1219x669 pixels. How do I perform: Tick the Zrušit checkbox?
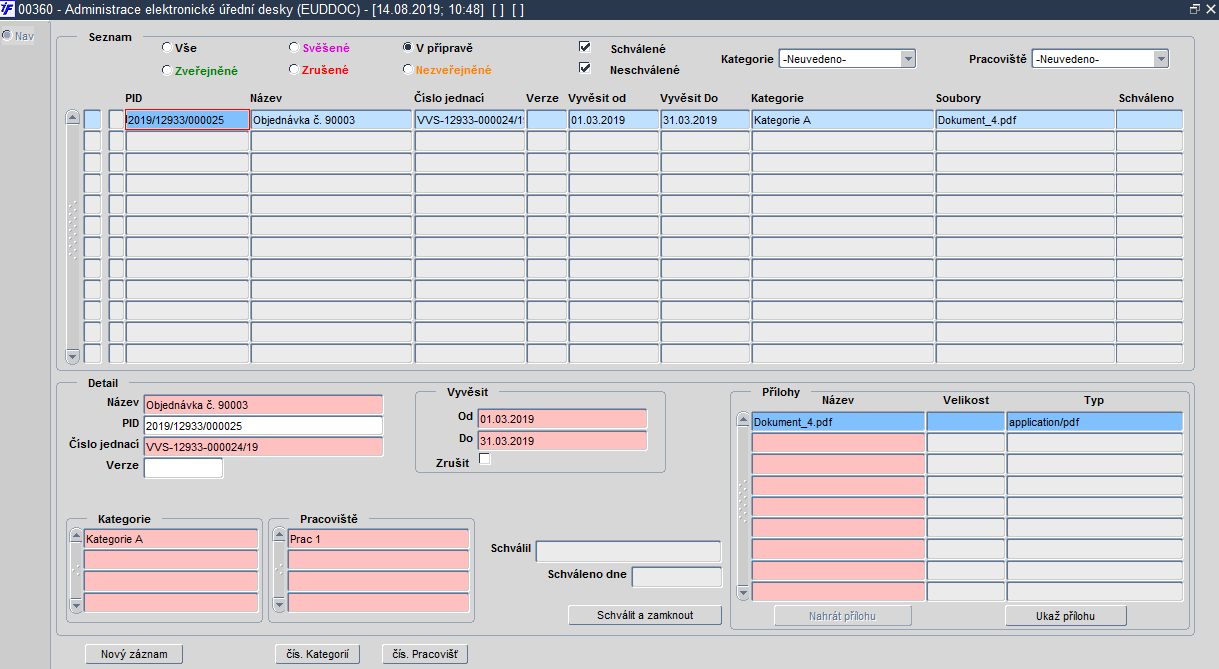tap(485, 459)
